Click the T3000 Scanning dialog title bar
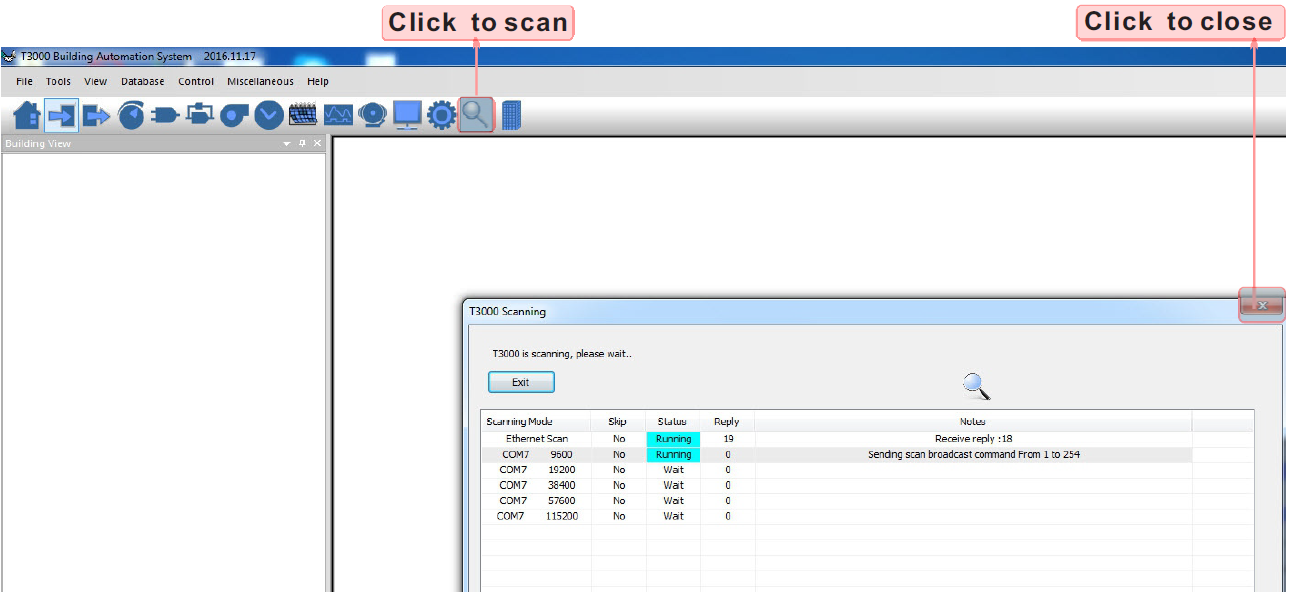Screen dimensions: 1301x598 click(850, 311)
